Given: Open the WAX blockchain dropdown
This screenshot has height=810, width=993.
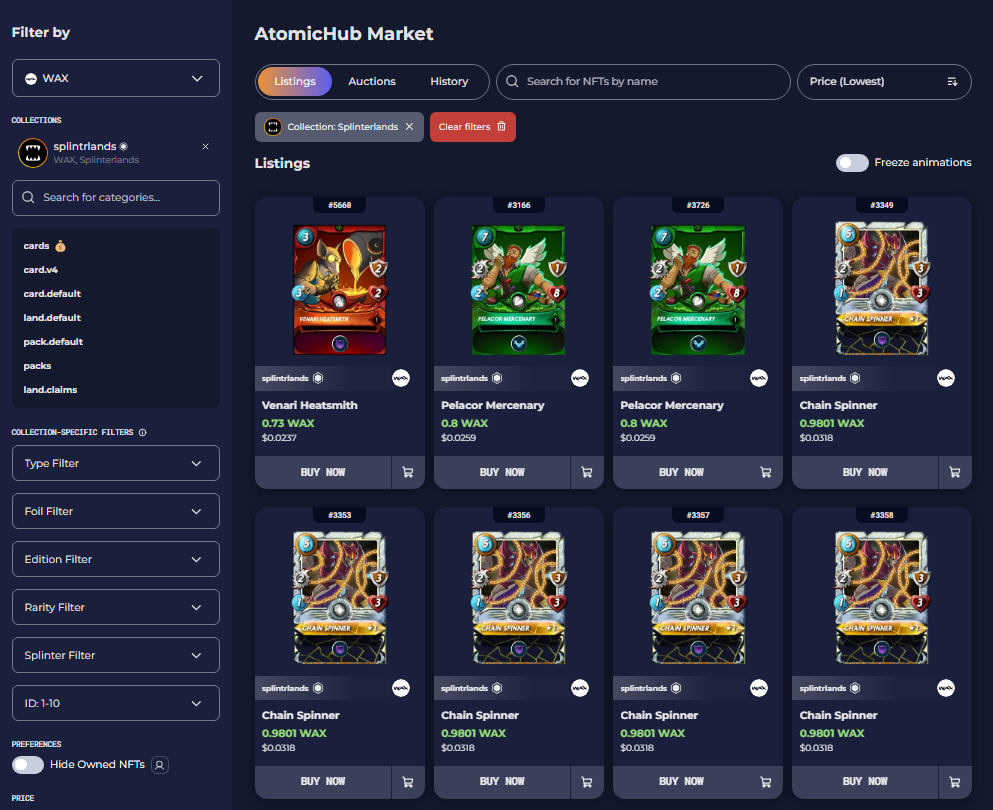Looking at the screenshot, I should [x=116, y=79].
